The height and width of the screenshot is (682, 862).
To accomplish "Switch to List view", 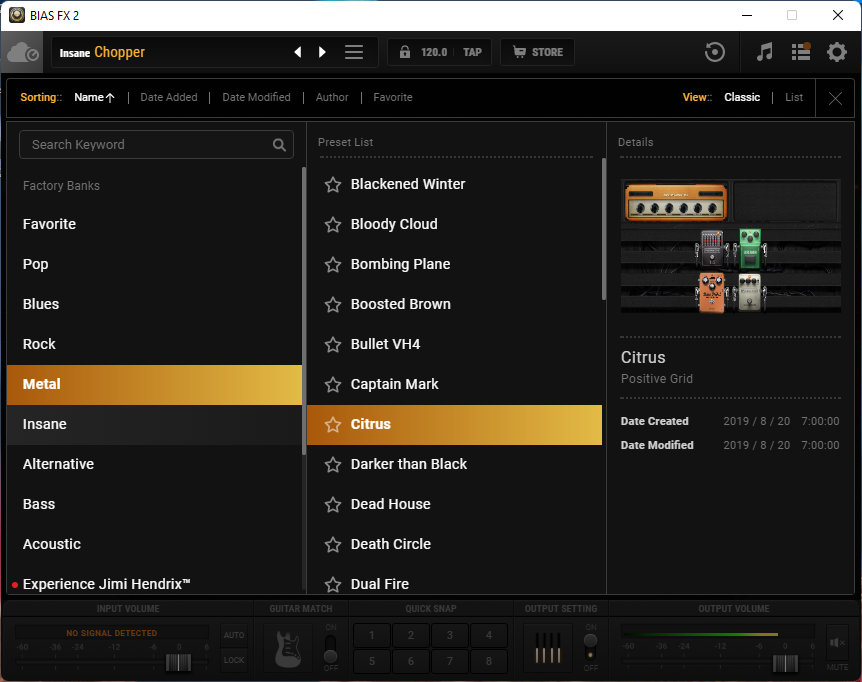I will [x=794, y=98].
